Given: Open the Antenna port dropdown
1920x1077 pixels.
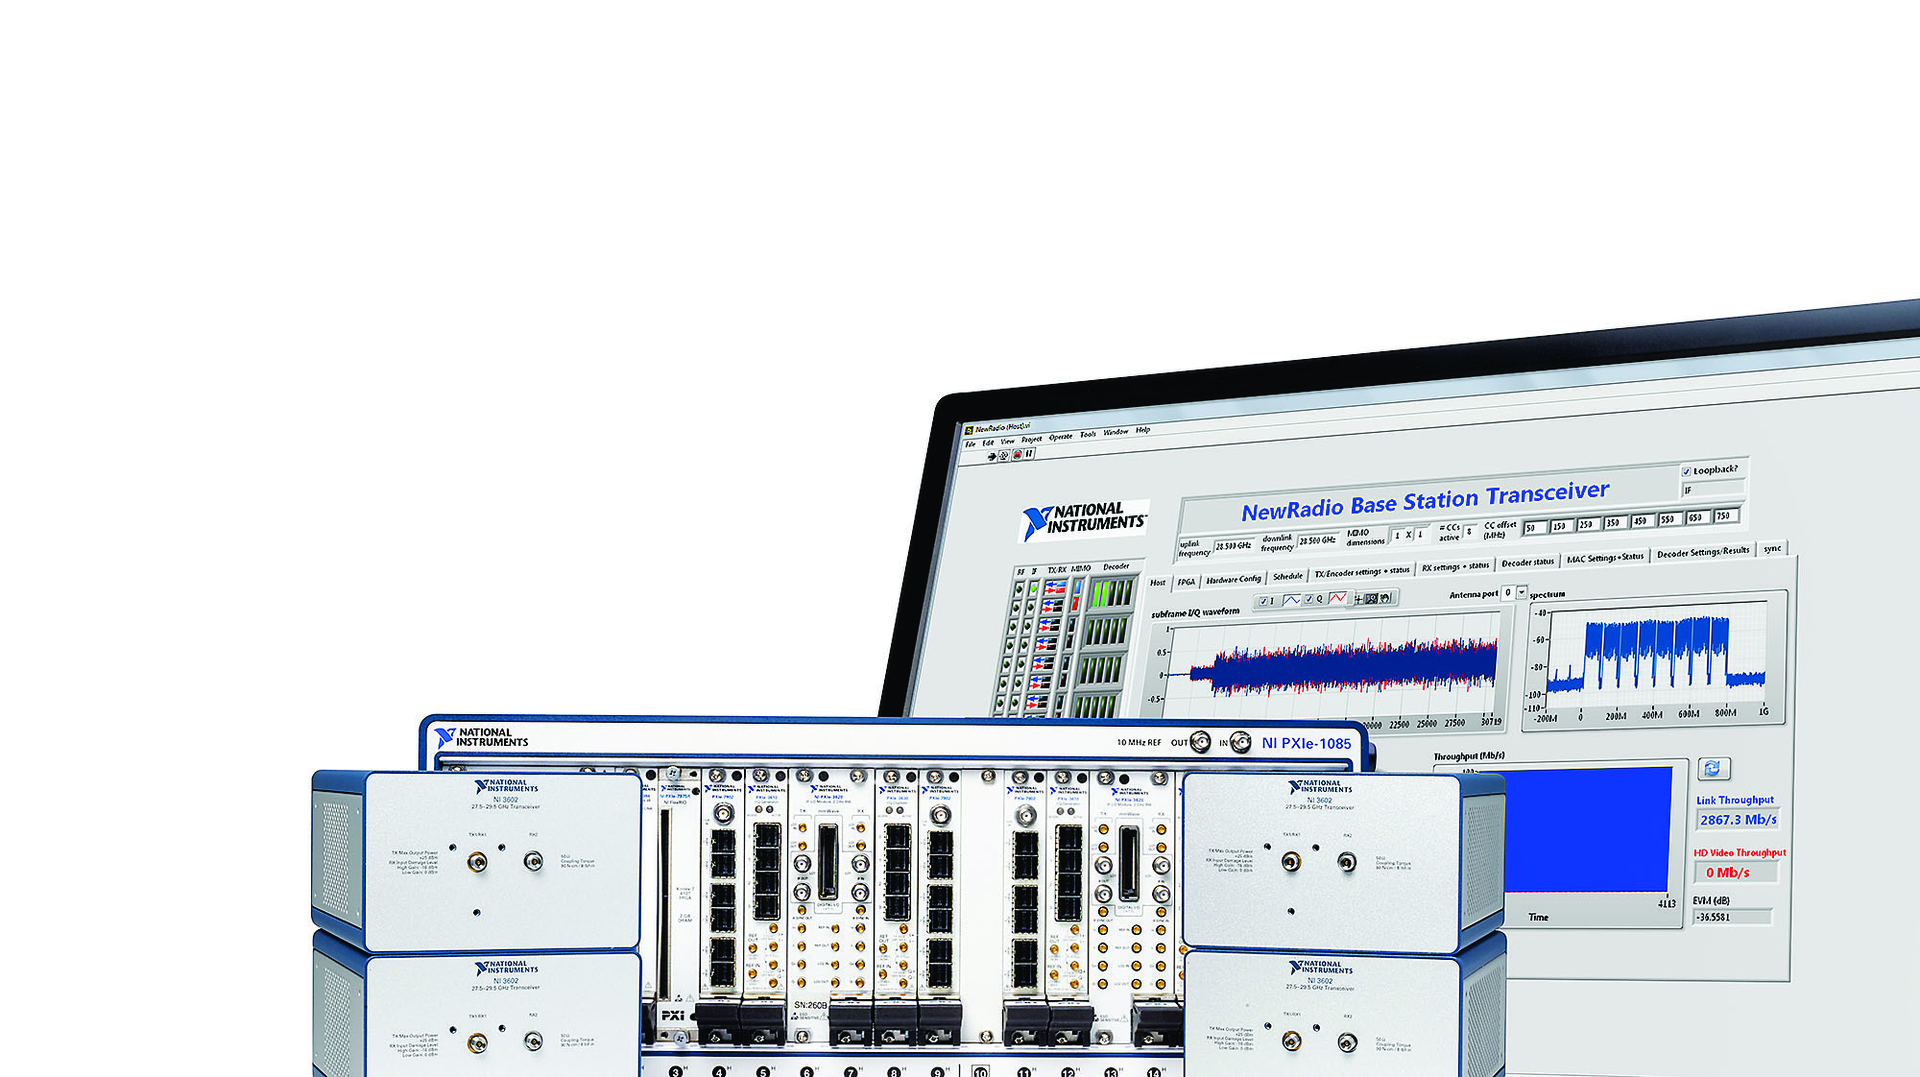Looking at the screenshot, I should pyautogui.click(x=1522, y=594).
